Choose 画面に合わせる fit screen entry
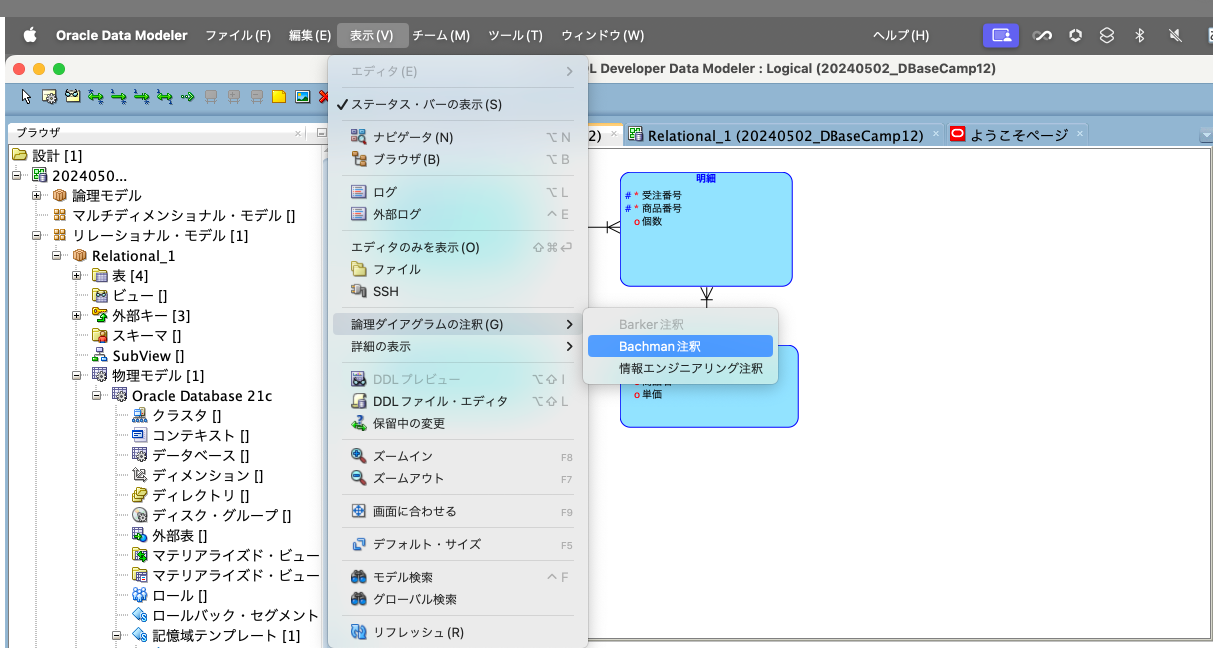The width and height of the screenshot is (1213, 648). [x=459, y=511]
